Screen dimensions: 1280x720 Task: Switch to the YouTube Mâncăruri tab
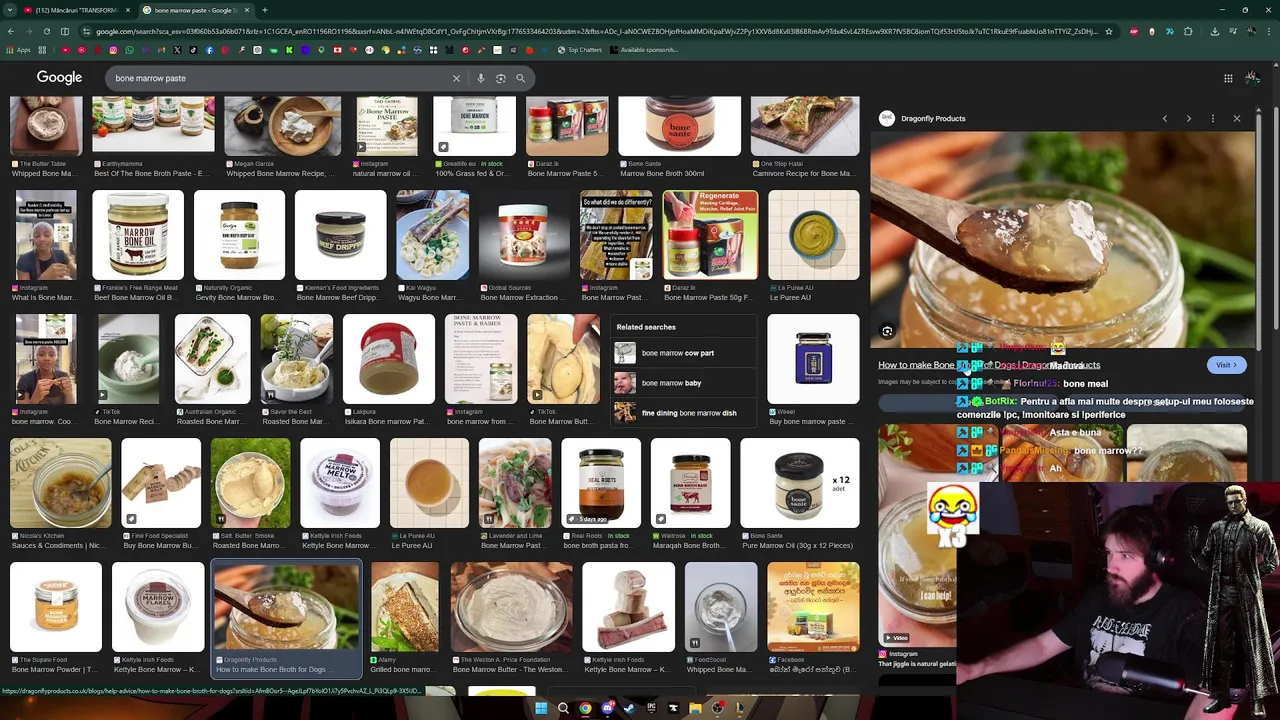[76, 10]
